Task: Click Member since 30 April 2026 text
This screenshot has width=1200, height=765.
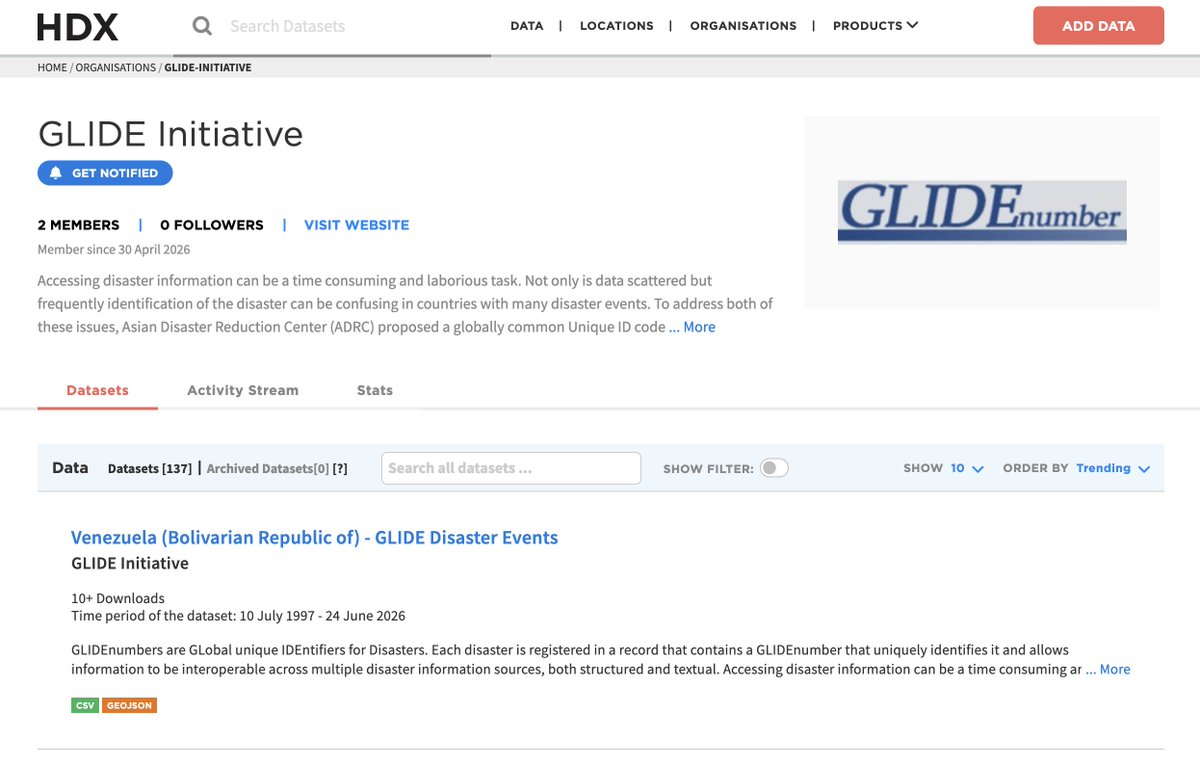Action: 114,249
